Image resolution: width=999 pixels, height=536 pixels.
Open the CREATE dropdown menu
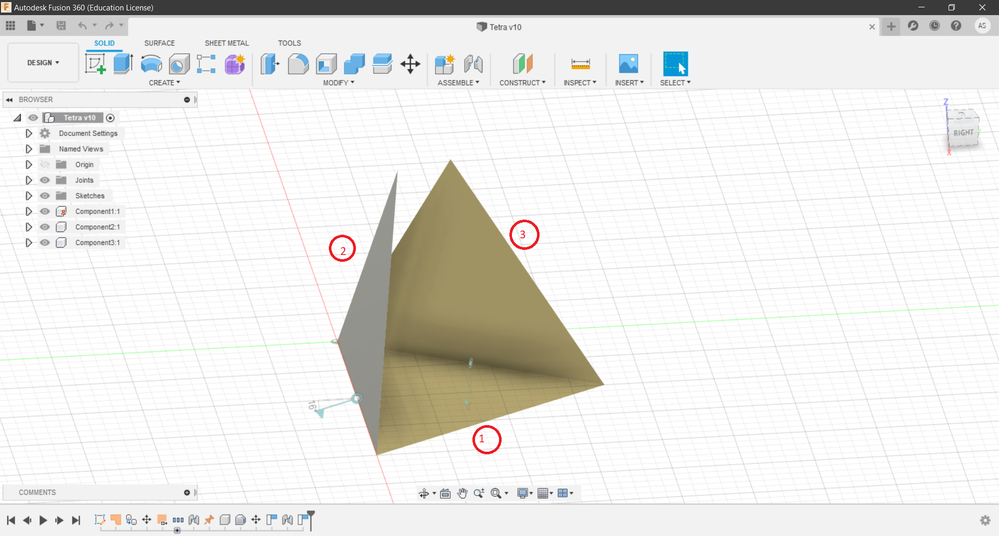pyautogui.click(x=164, y=83)
